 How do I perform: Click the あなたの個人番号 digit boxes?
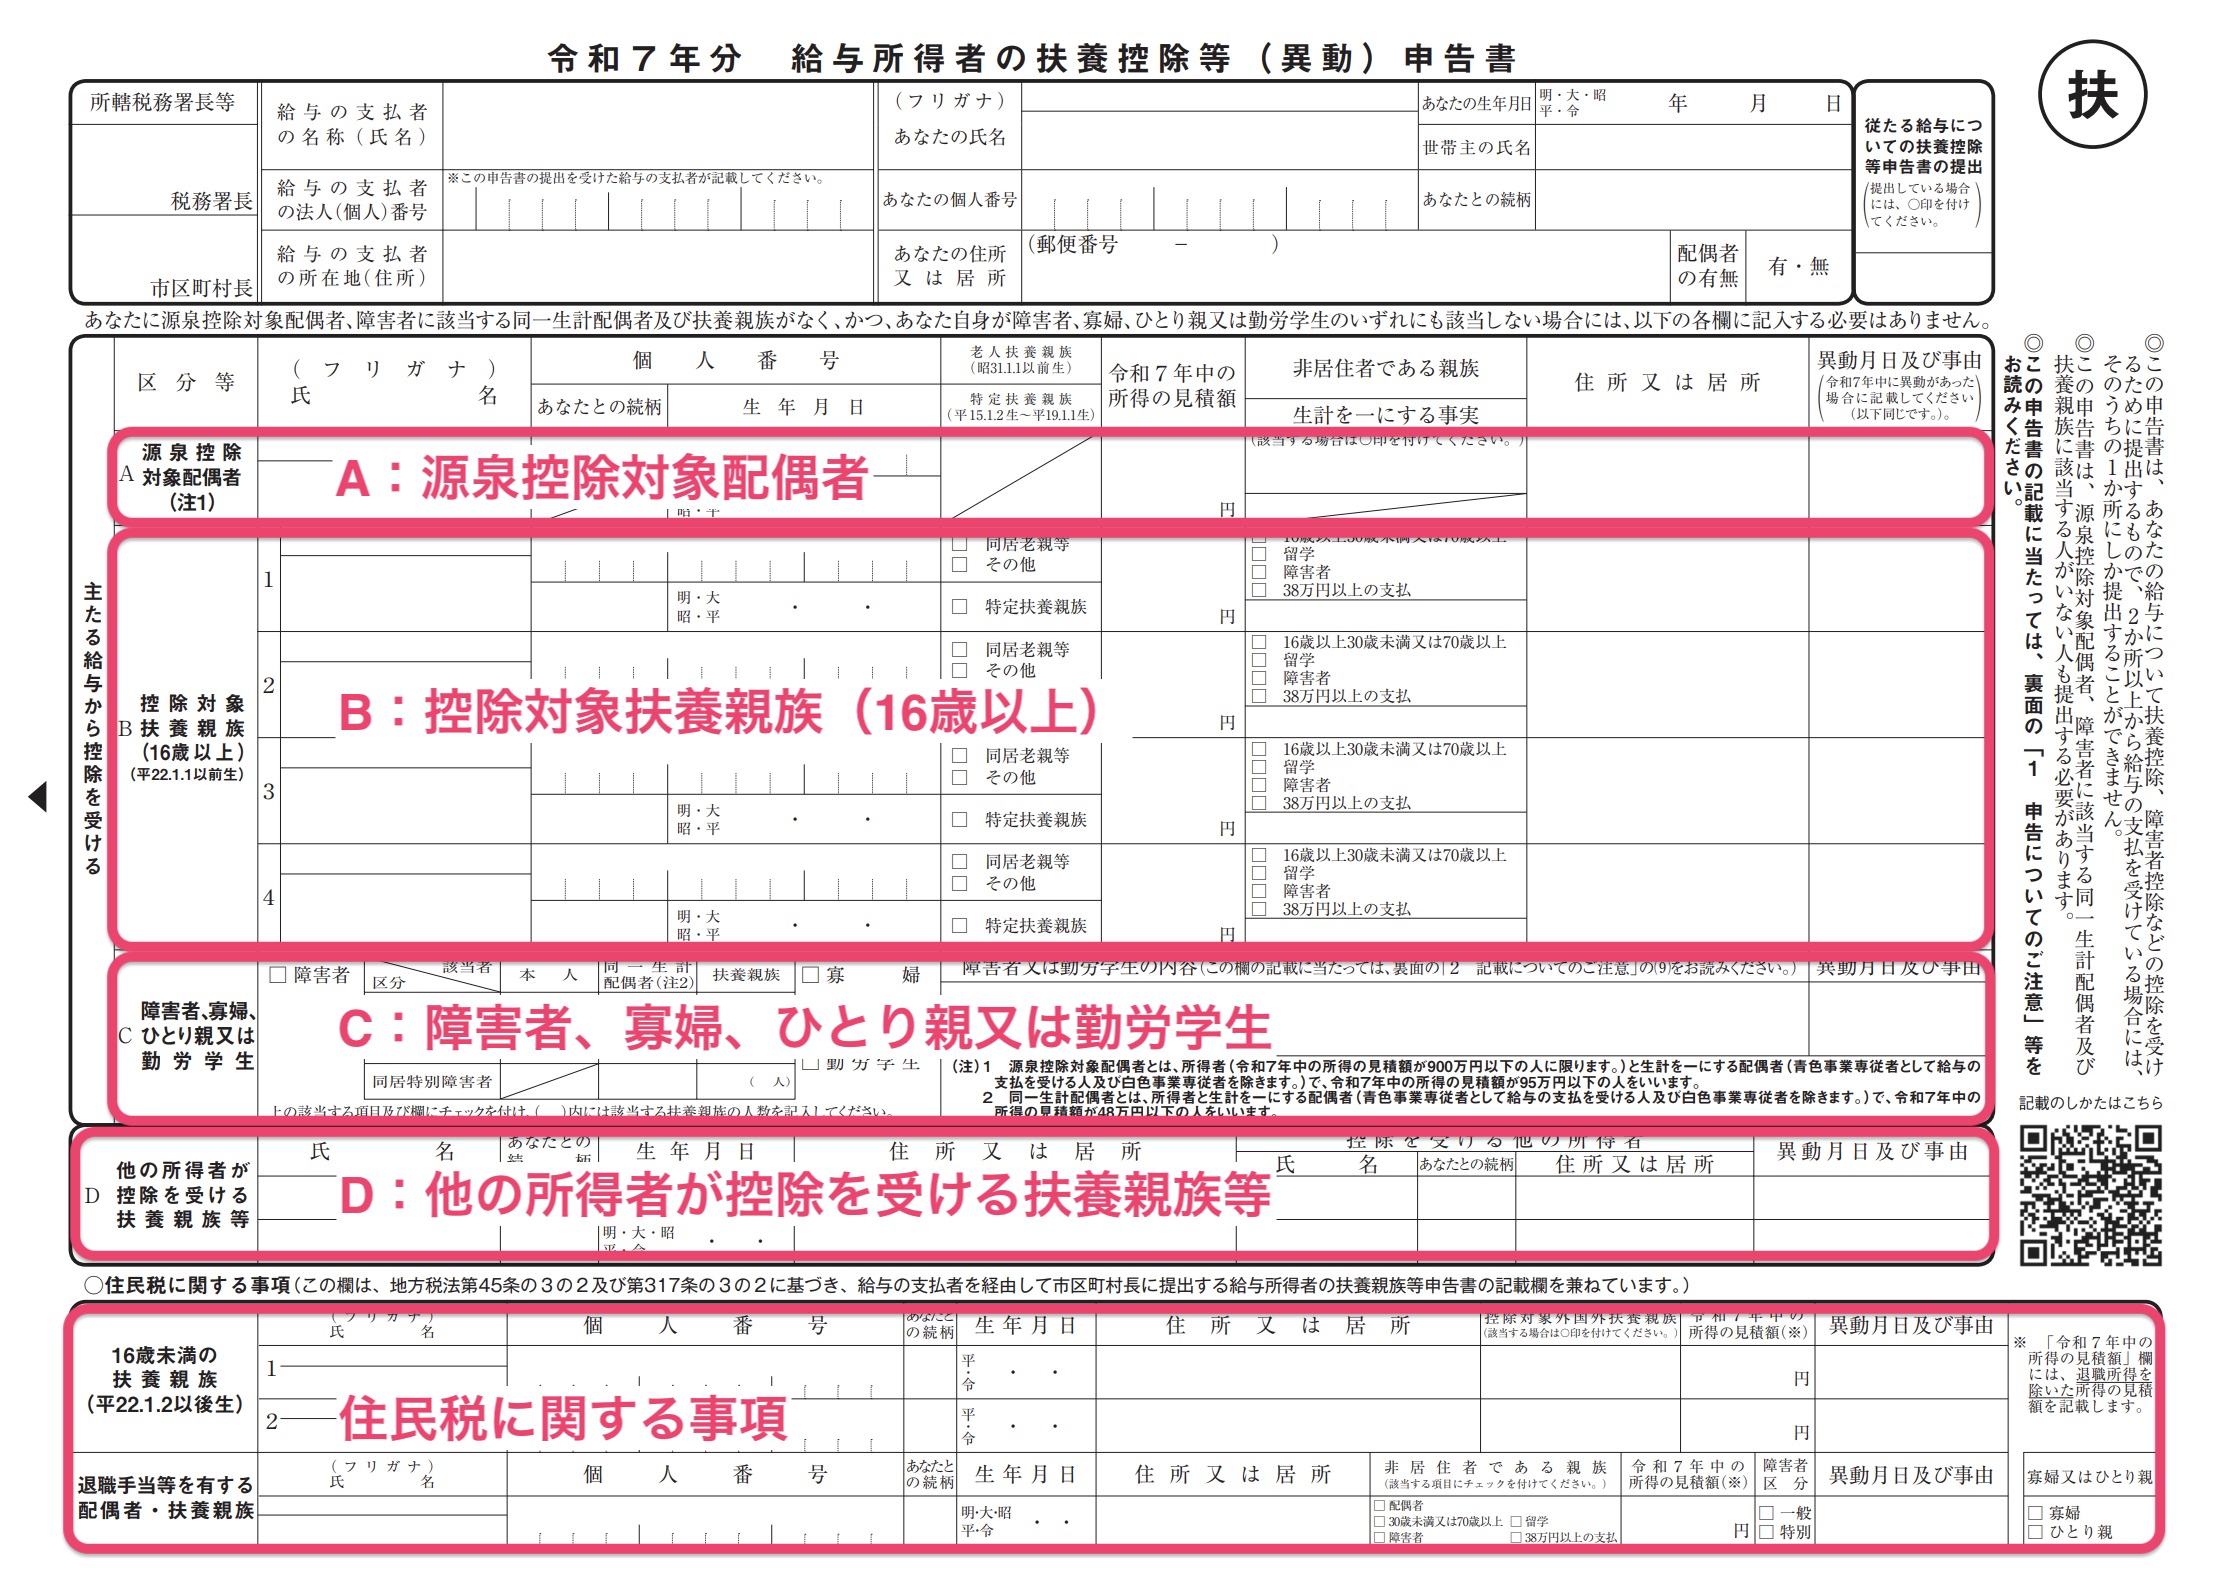coord(1219,206)
